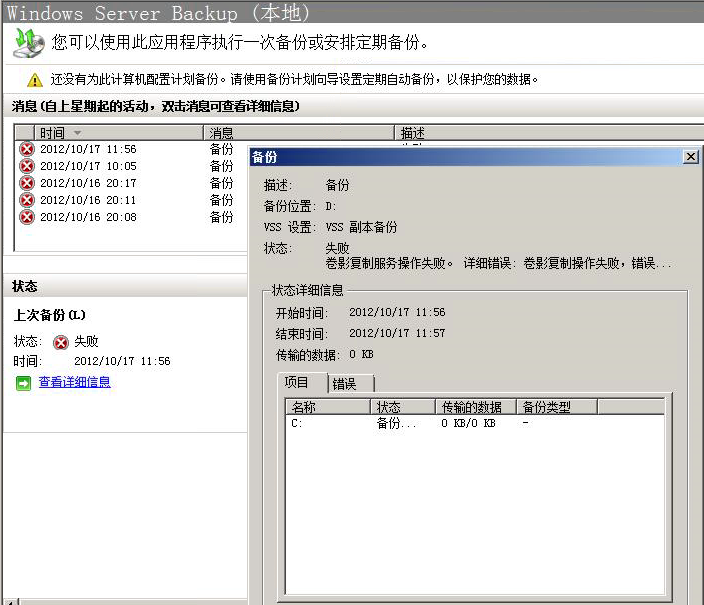Click the 卷影复制服务操作失败 error text
This screenshot has height=605, width=704.
coord(498,263)
